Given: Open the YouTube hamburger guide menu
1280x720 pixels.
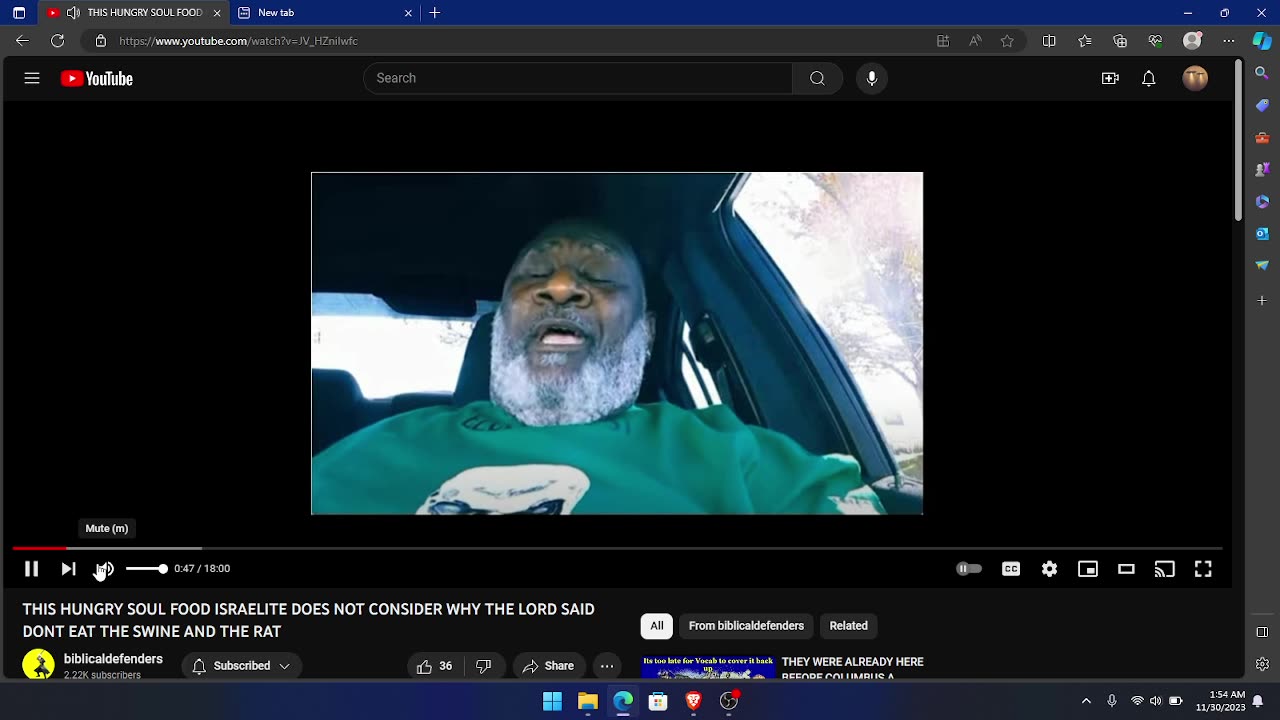Looking at the screenshot, I should (x=32, y=78).
